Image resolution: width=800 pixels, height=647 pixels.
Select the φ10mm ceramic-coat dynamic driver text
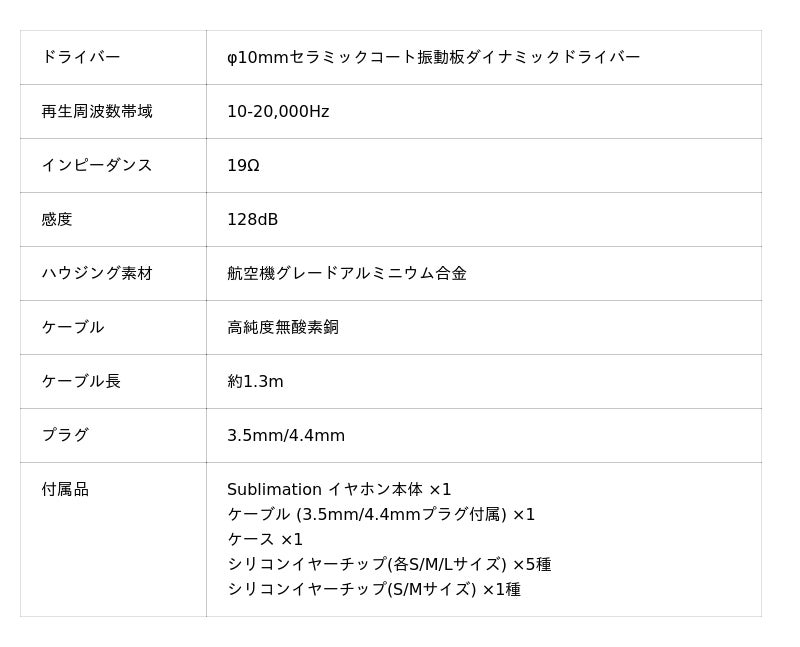pos(433,58)
